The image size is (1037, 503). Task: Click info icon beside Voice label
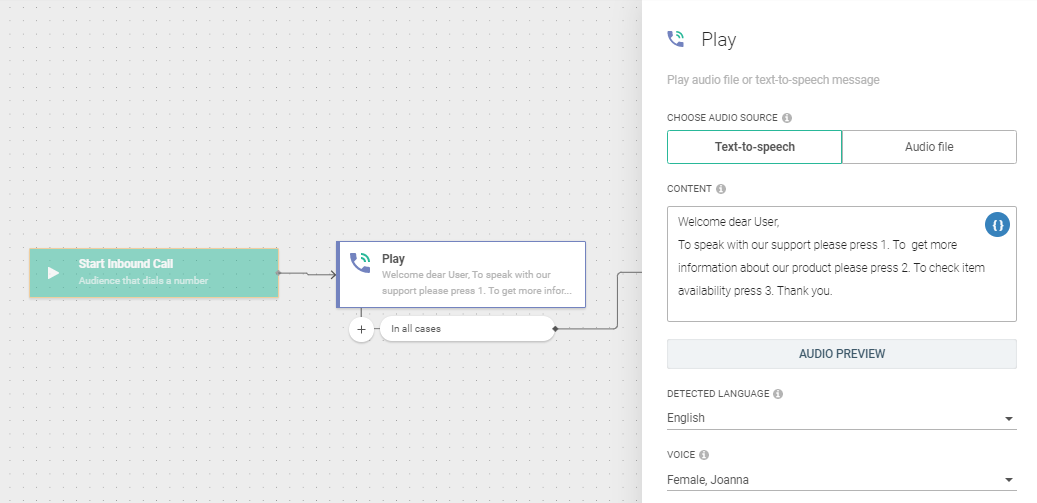(x=704, y=455)
